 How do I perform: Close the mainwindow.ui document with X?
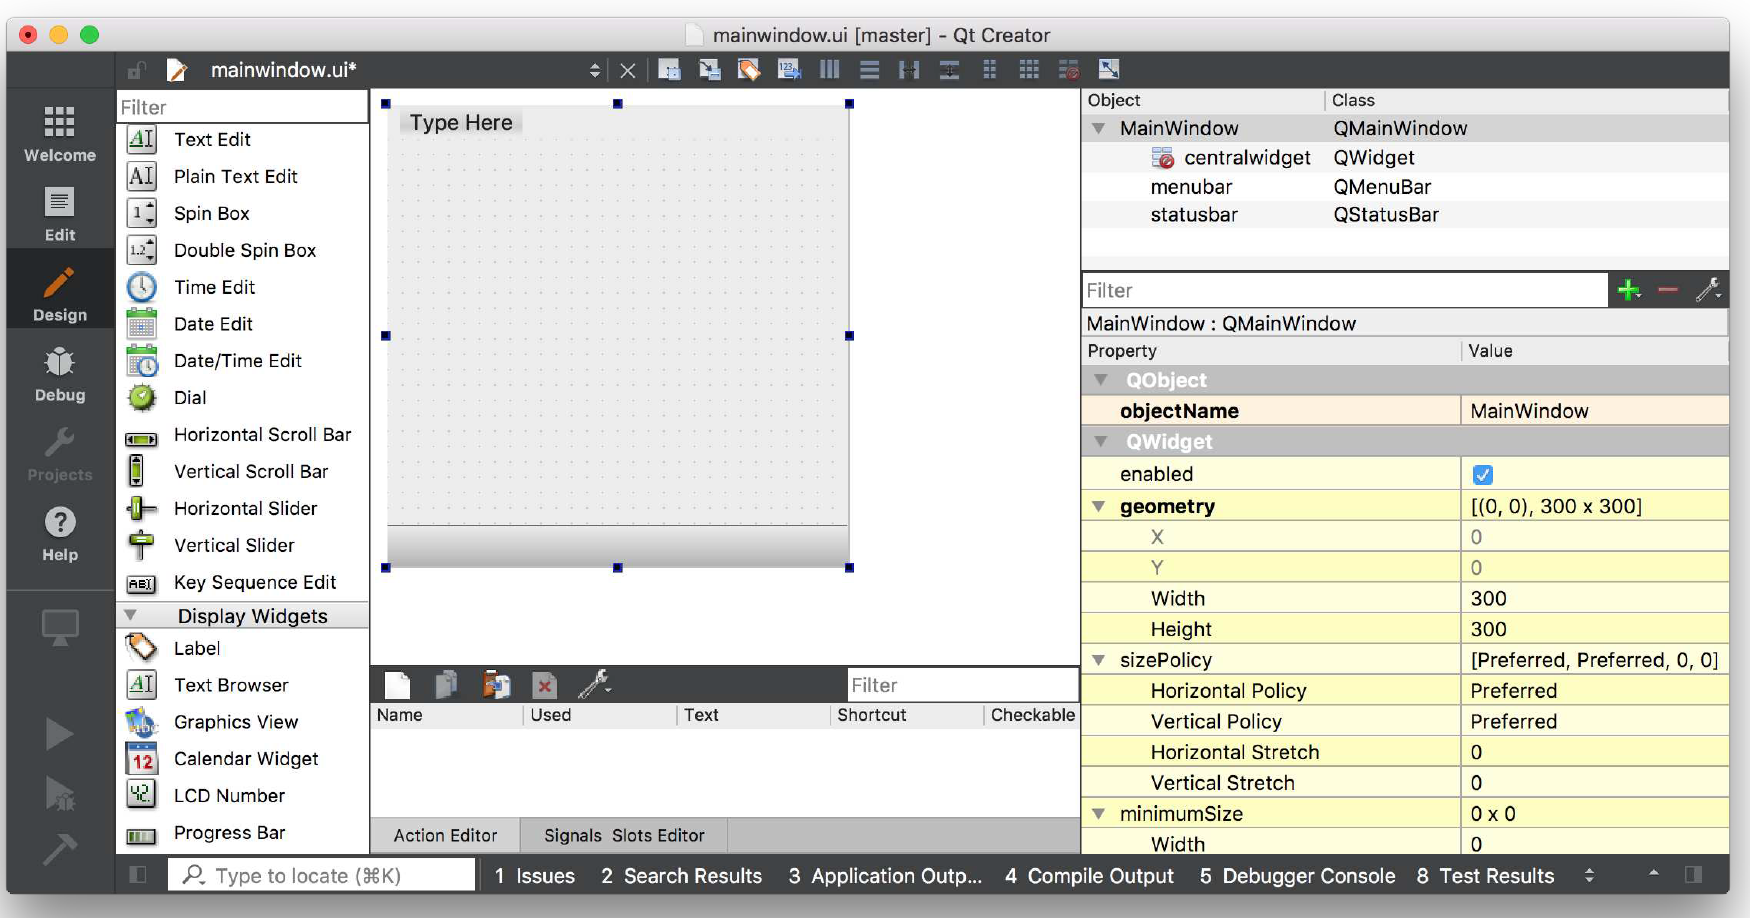628,71
